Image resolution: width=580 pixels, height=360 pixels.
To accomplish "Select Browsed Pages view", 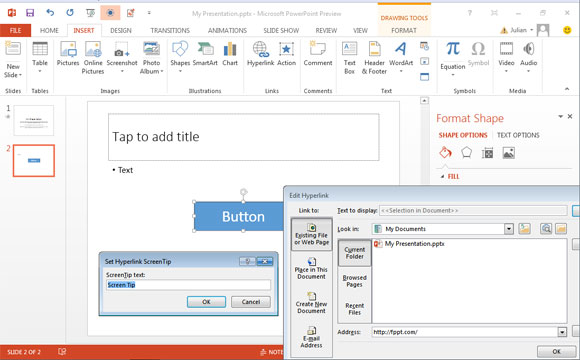I will [354, 281].
